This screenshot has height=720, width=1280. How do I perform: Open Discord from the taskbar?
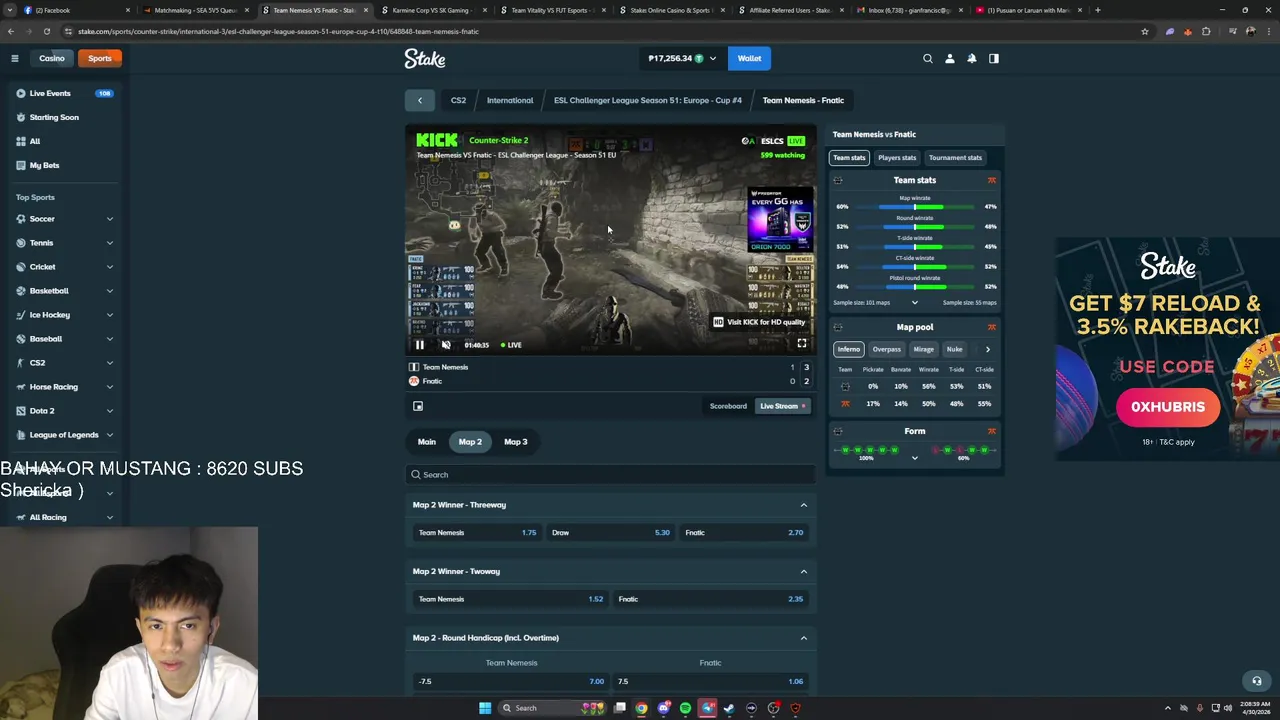click(663, 708)
